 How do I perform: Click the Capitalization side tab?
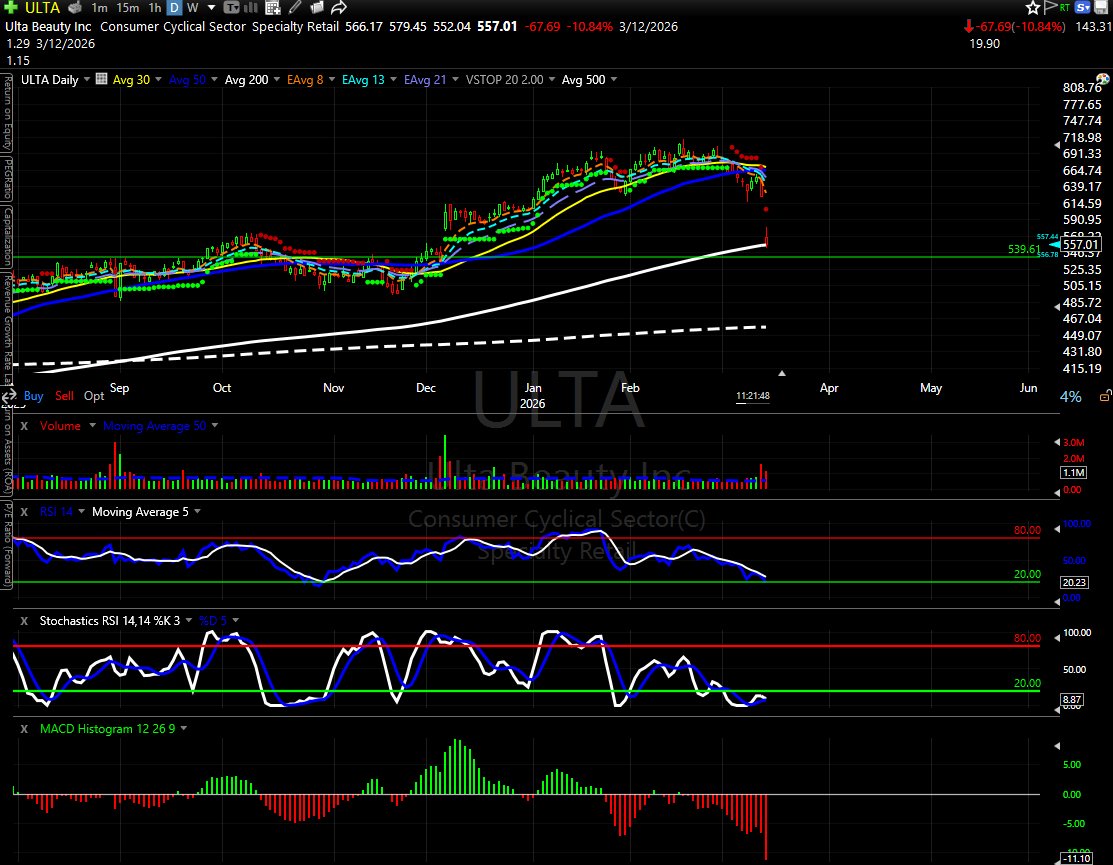pyautogui.click(x=7, y=237)
